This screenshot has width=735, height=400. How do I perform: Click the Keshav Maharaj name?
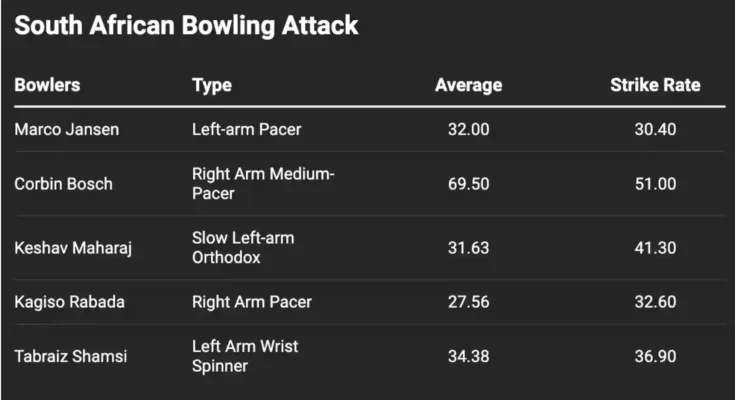click(x=73, y=248)
